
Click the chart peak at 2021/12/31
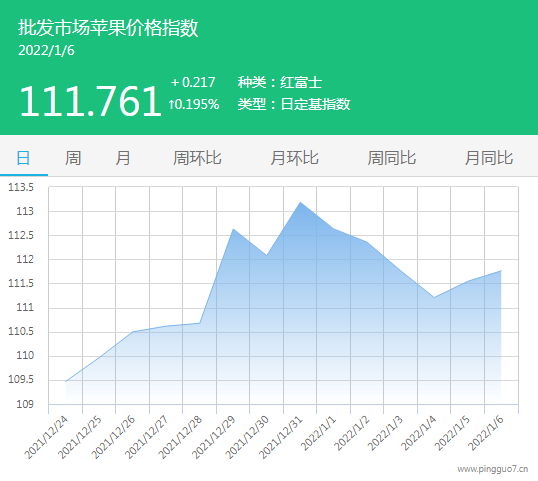(300, 202)
